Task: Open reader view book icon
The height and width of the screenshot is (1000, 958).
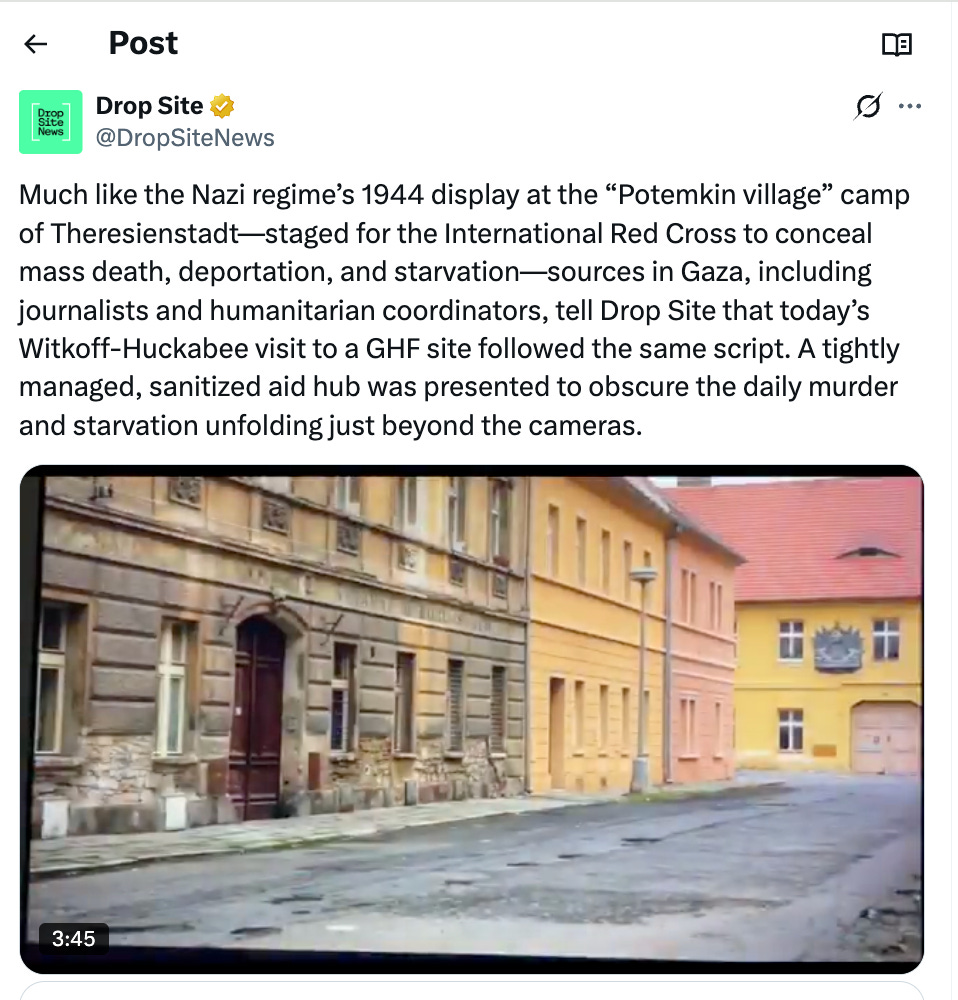Action: pyautogui.click(x=897, y=45)
